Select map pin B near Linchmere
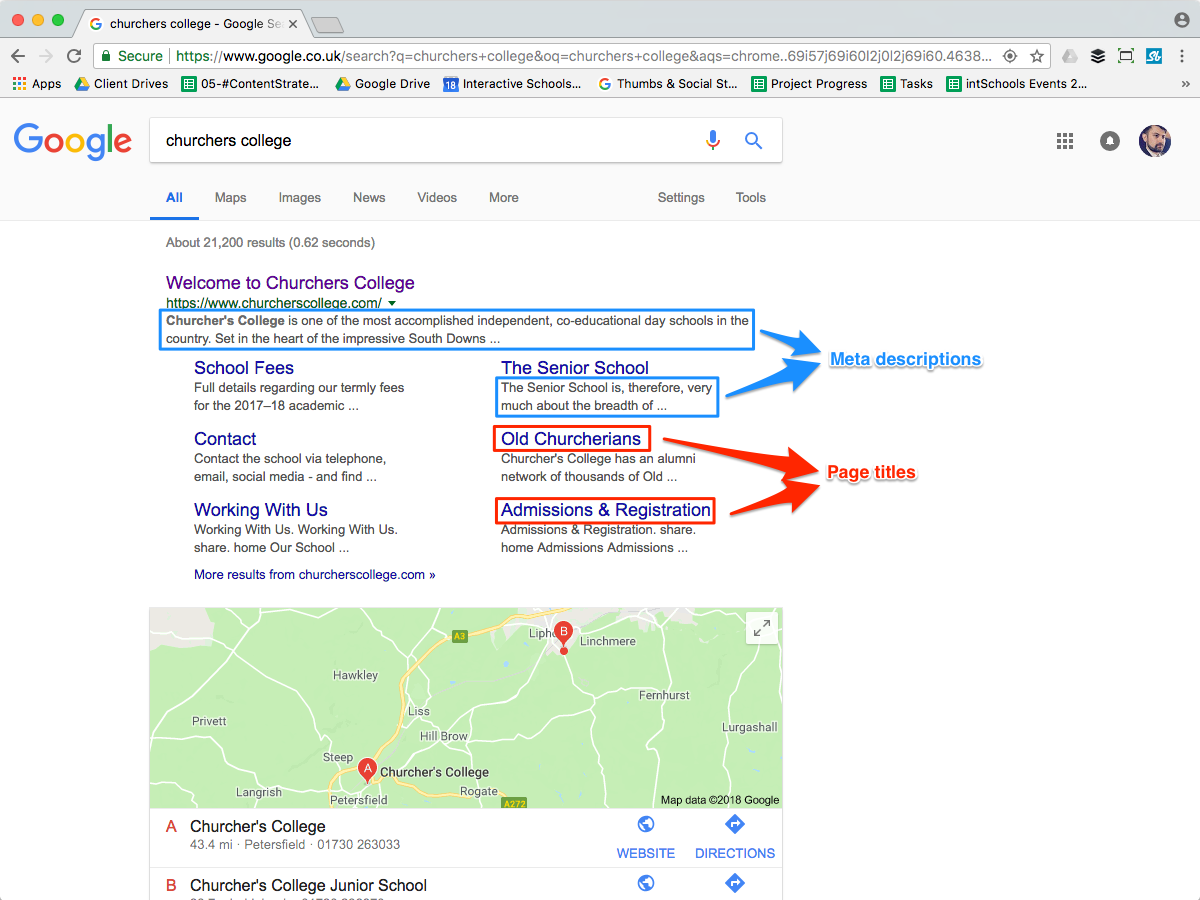Image resolution: width=1200 pixels, height=900 pixels. point(564,636)
